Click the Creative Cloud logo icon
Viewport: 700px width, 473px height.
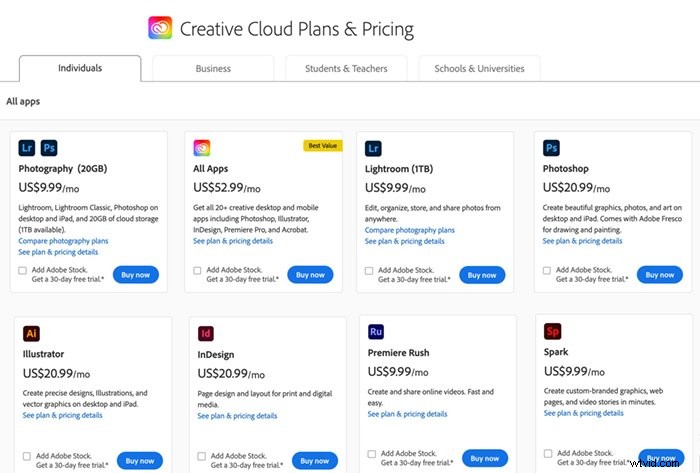click(x=160, y=27)
